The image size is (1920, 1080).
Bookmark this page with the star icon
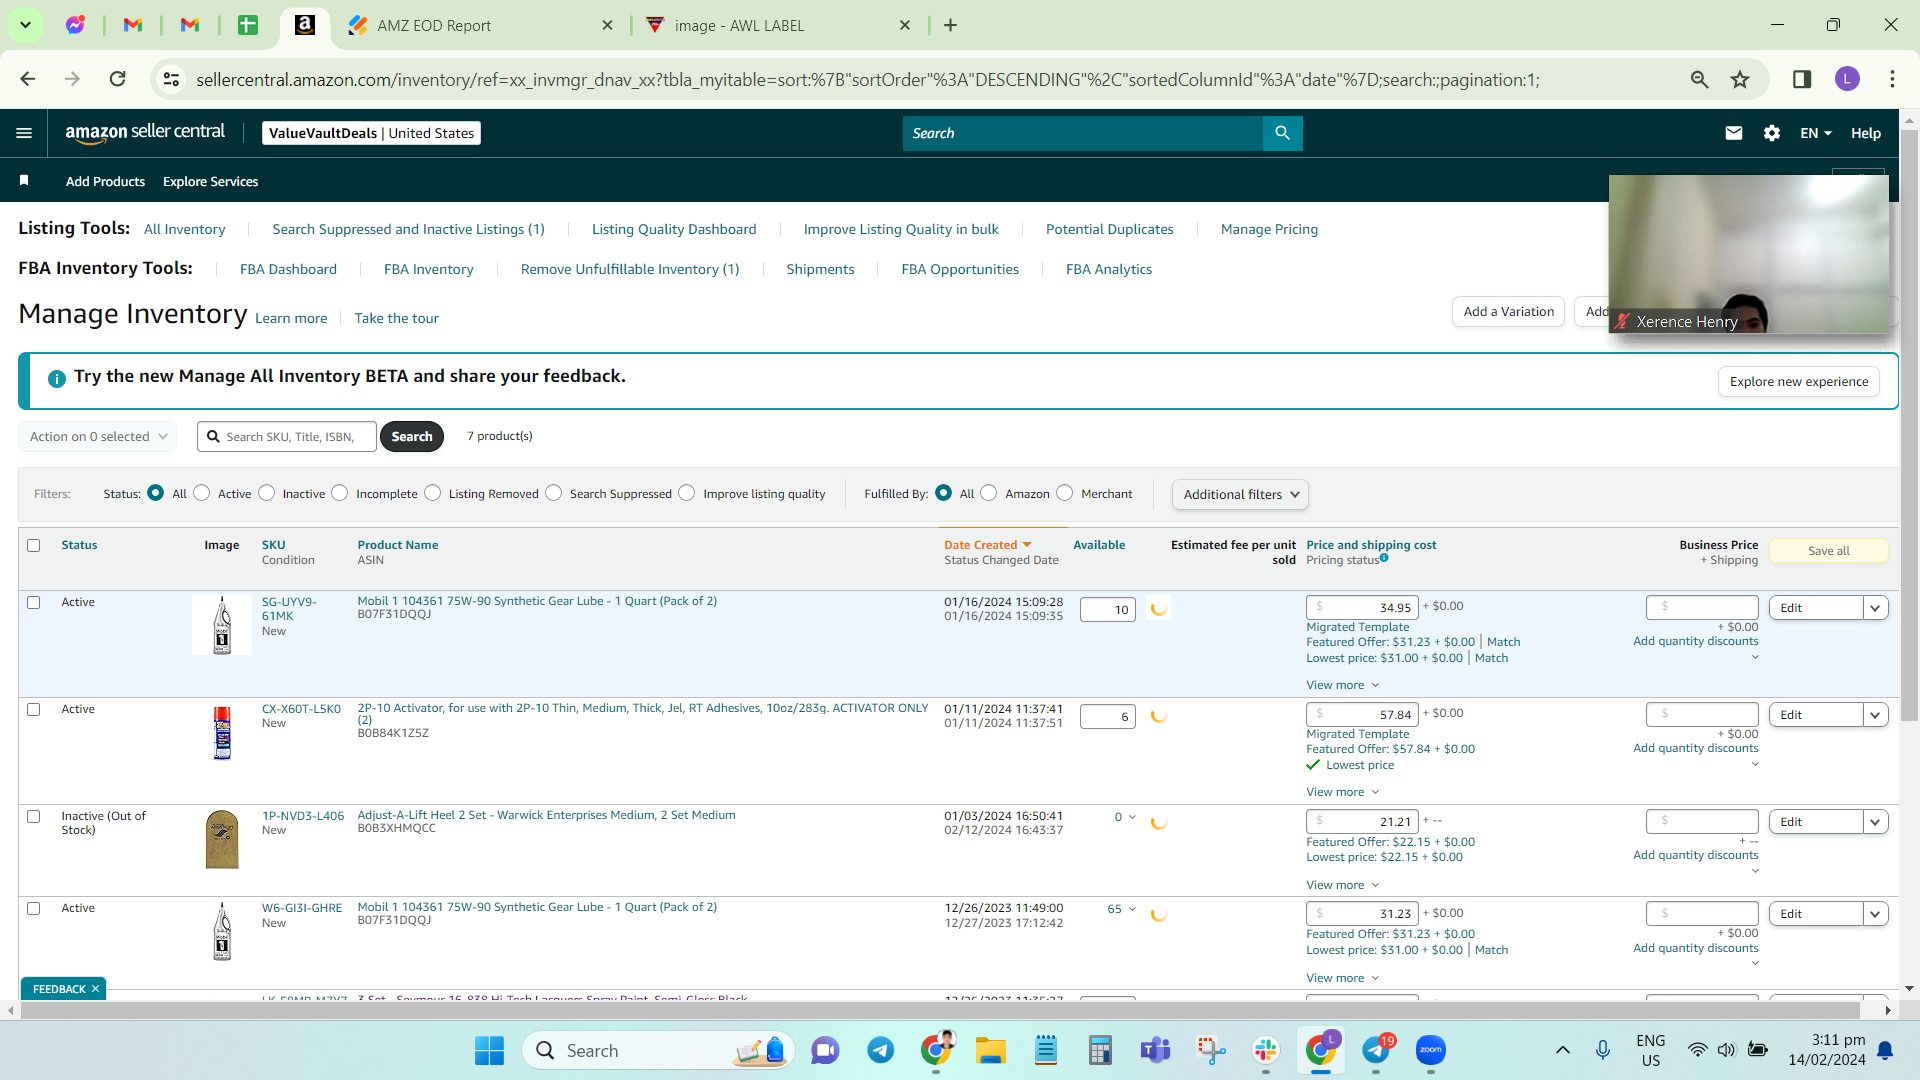pos(1741,79)
